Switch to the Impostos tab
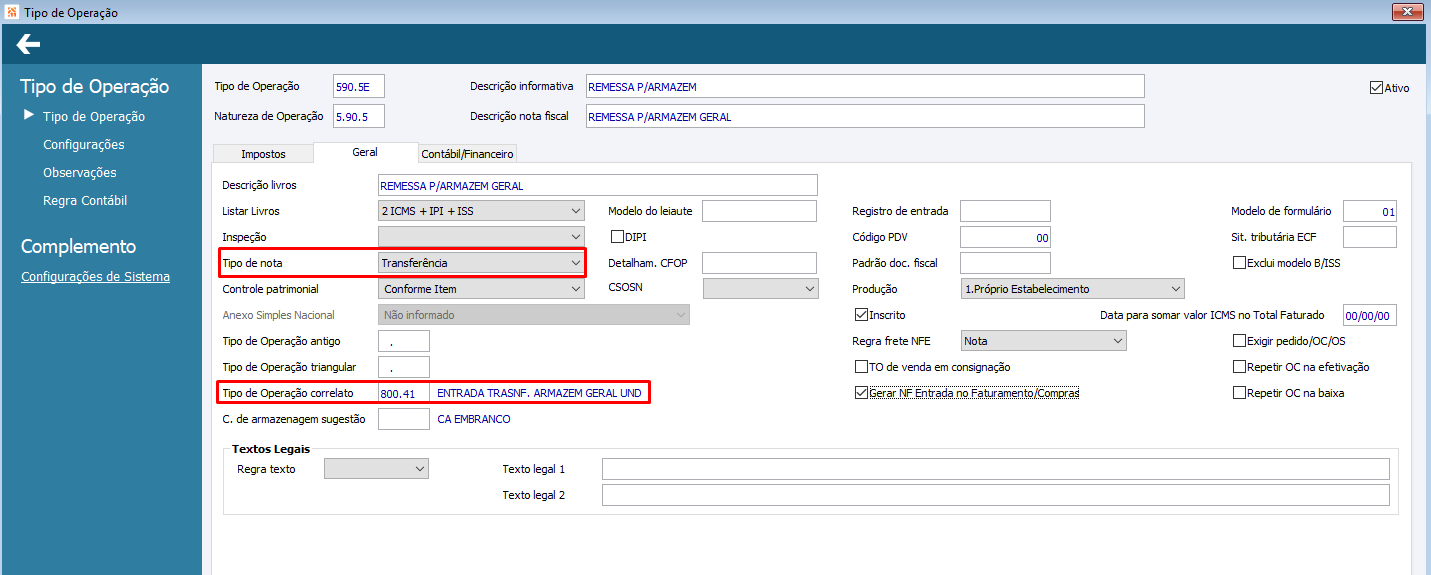 point(263,154)
